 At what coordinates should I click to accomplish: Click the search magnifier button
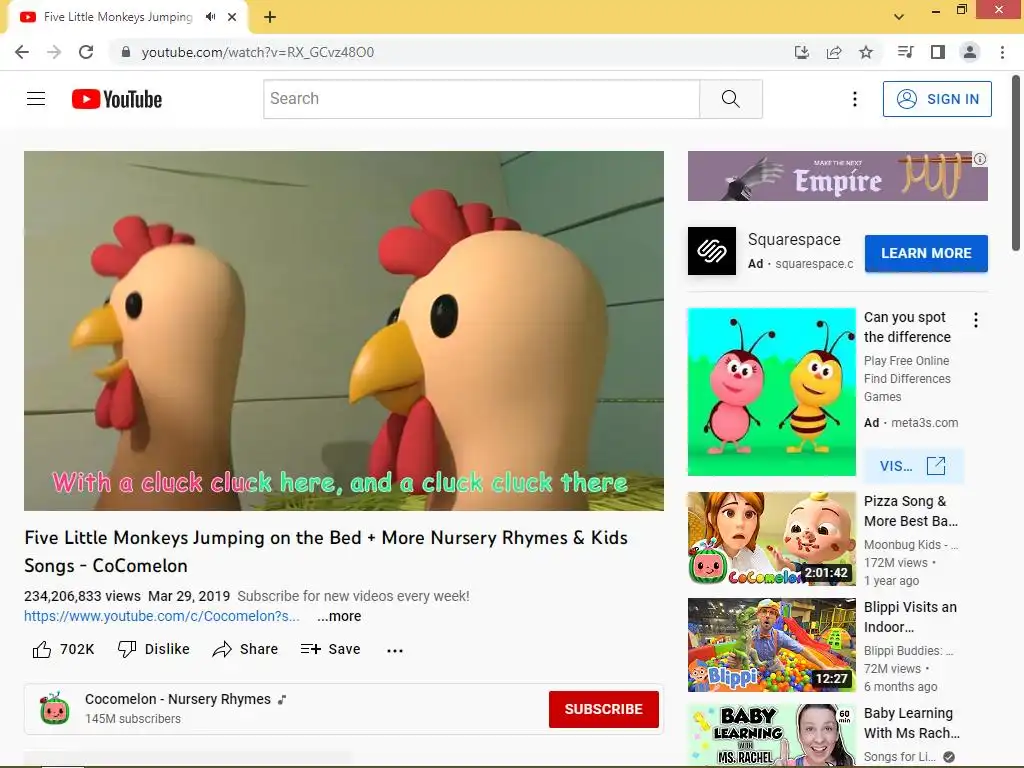click(x=731, y=99)
